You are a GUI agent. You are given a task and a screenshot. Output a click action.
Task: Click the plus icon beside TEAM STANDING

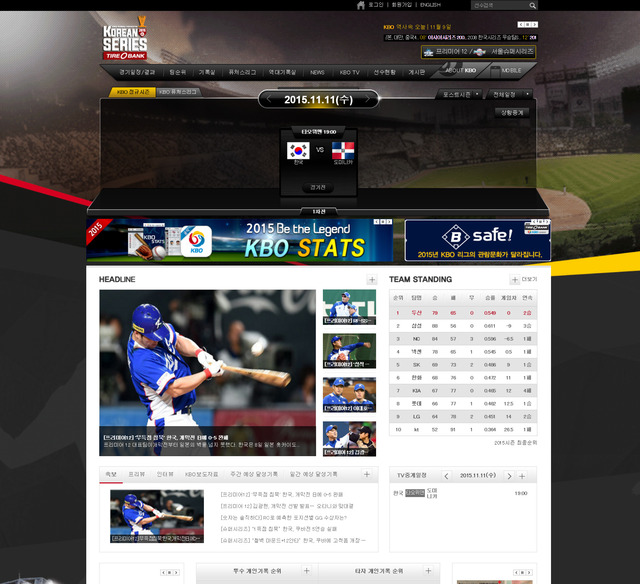[515, 280]
